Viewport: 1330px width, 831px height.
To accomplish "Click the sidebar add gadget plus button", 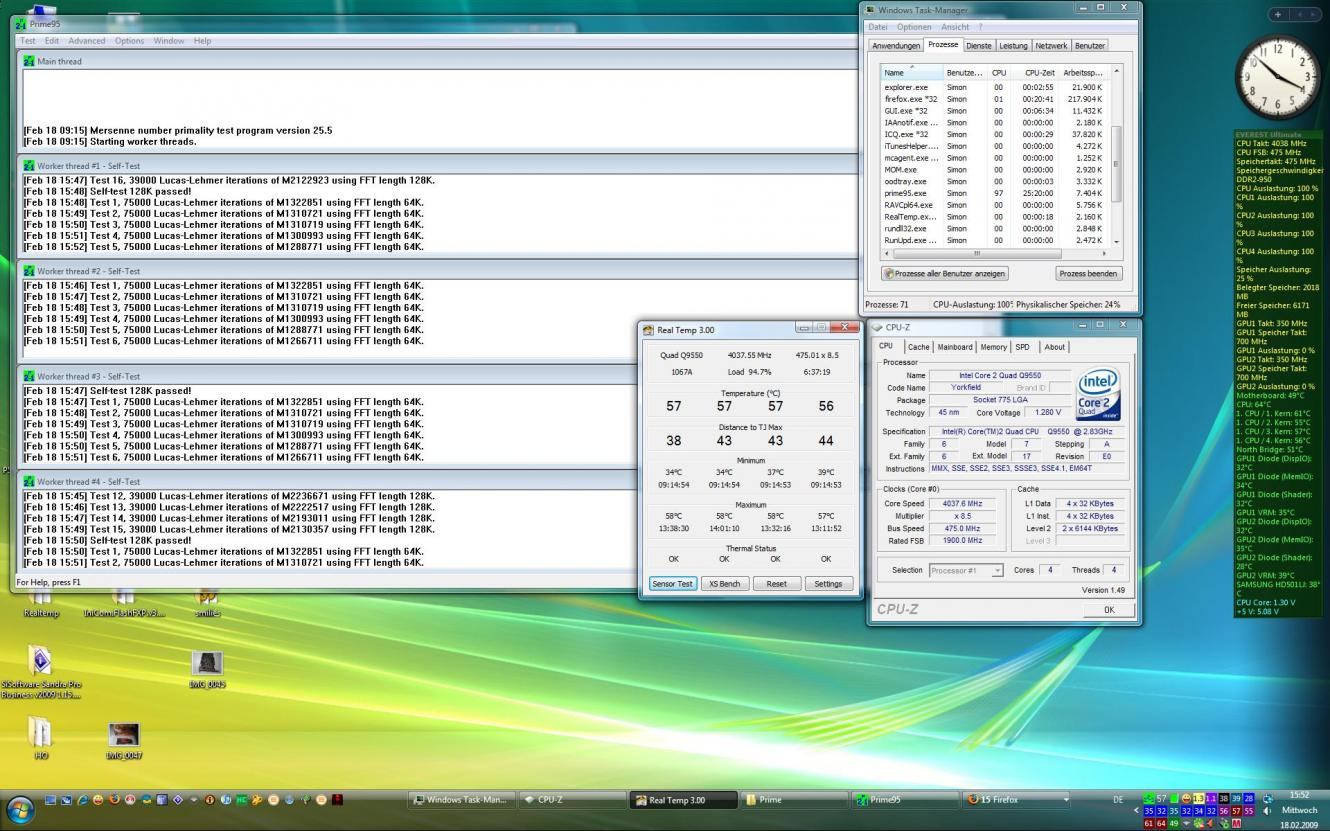I will [1277, 14].
